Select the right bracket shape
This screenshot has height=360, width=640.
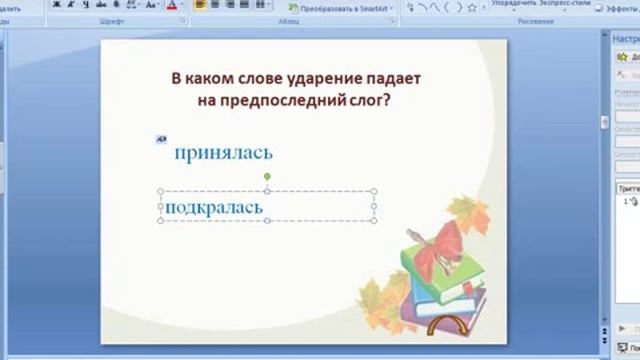[x=459, y=7]
